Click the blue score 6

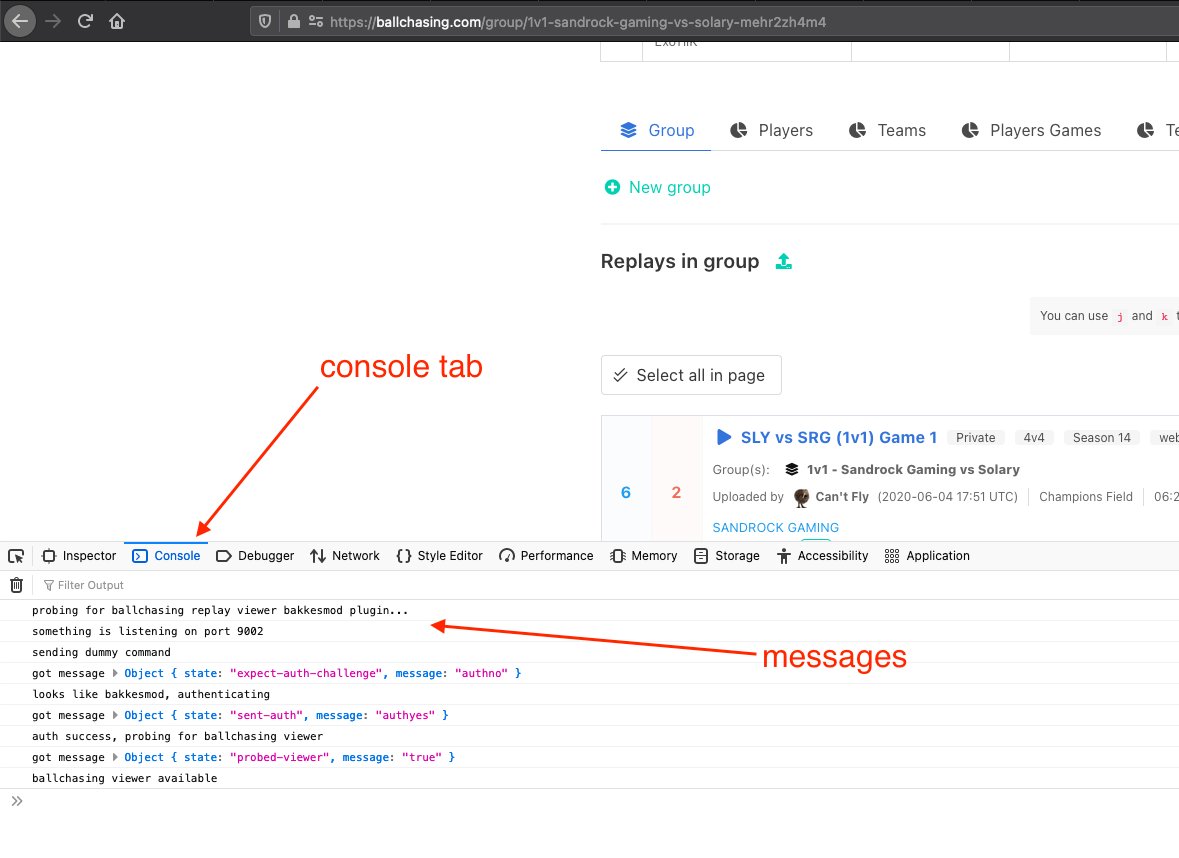(x=626, y=493)
